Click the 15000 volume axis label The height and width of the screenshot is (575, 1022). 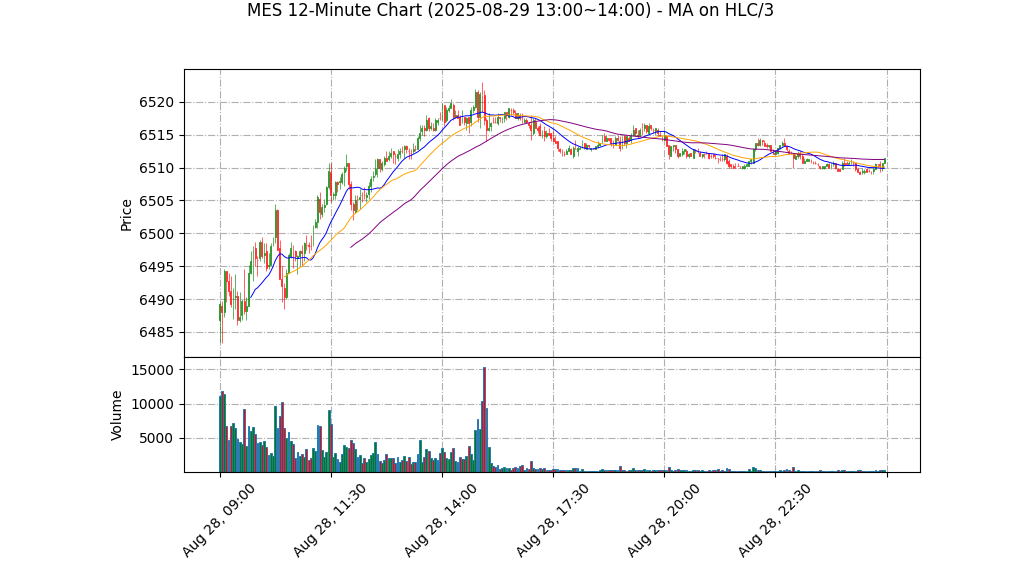click(x=151, y=370)
